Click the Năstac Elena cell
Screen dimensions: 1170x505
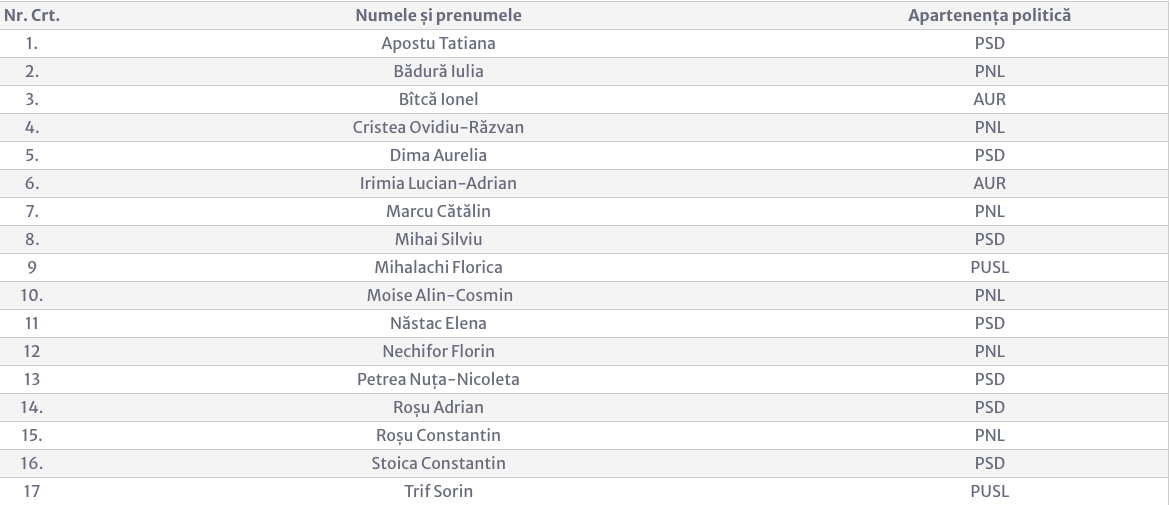tap(438, 323)
